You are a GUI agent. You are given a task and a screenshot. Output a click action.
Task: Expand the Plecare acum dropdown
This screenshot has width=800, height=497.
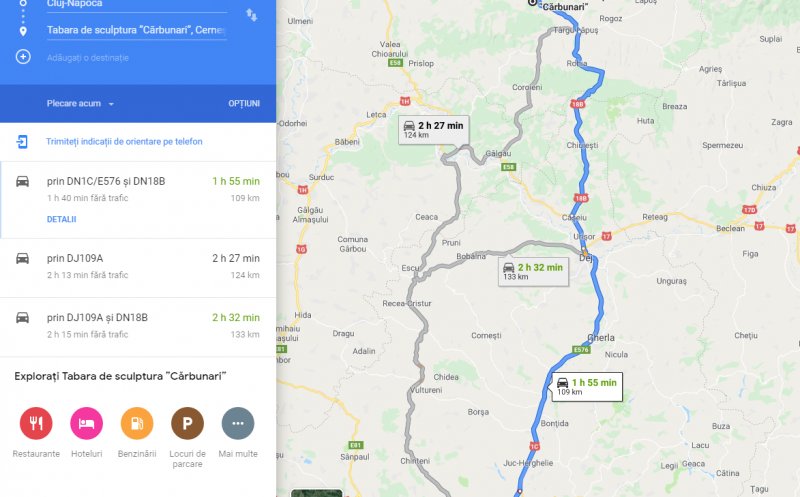pyautogui.click(x=80, y=104)
